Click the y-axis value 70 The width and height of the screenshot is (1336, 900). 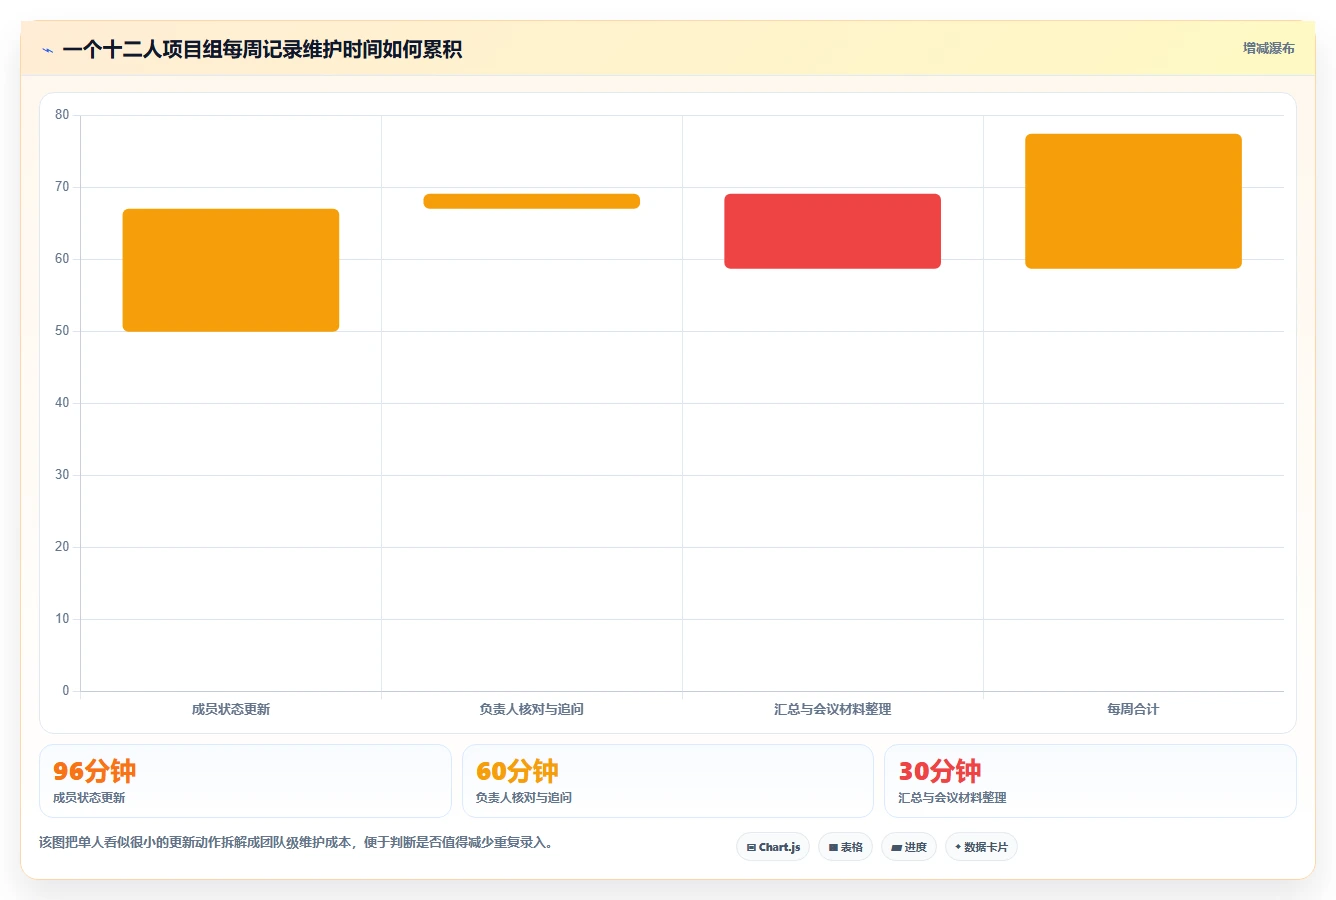point(62,187)
